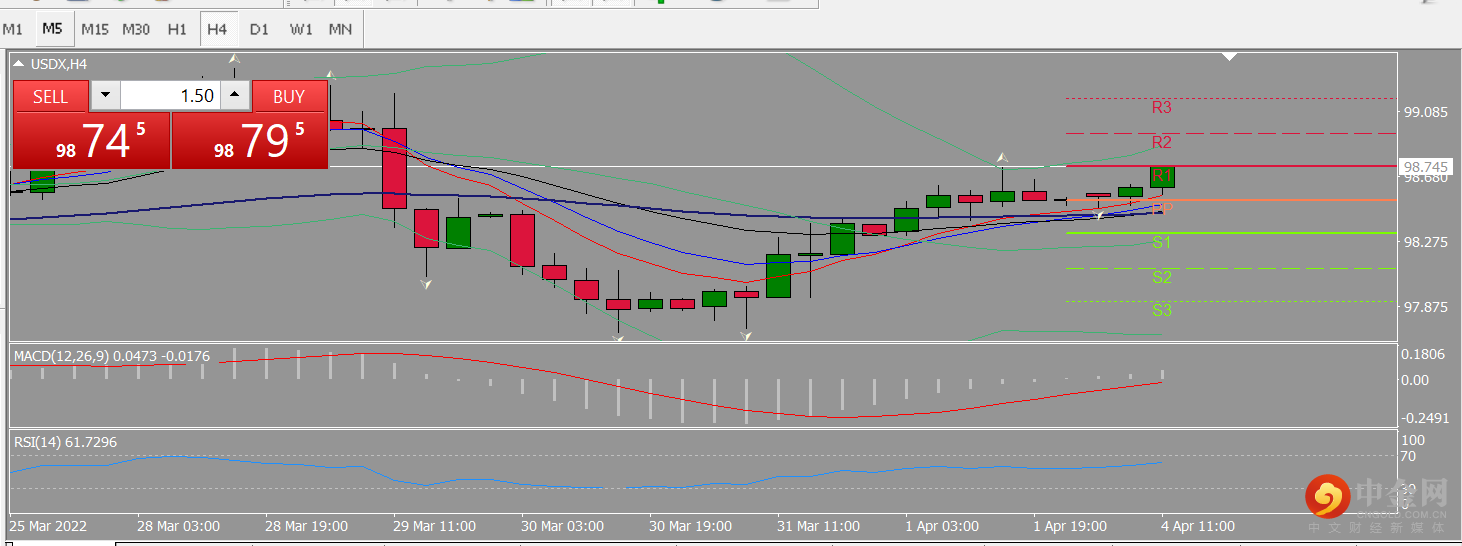Image resolution: width=1462 pixels, height=546 pixels.
Task: Click the R1 pivot level label
Action: pos(1161,176)
